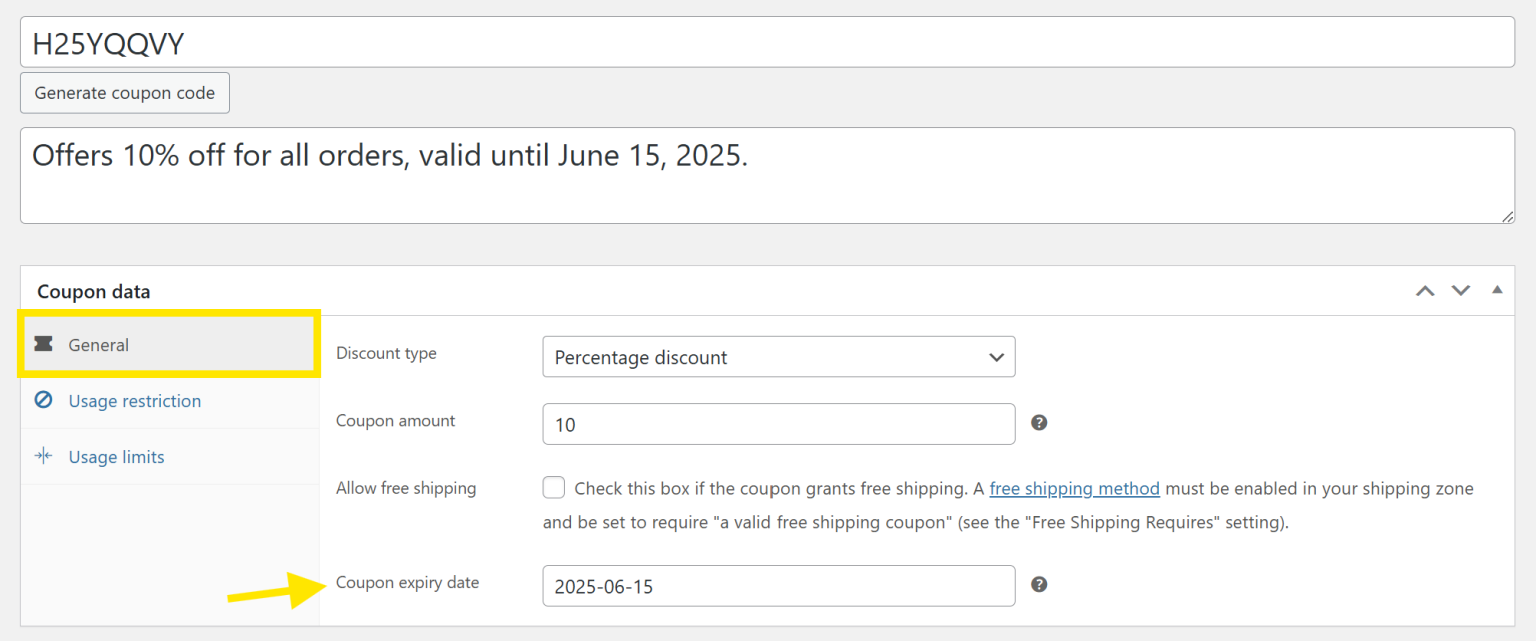Screen dimensions: 1536x641
Task: Click the Coupon amount field
Action: [778, 424]
